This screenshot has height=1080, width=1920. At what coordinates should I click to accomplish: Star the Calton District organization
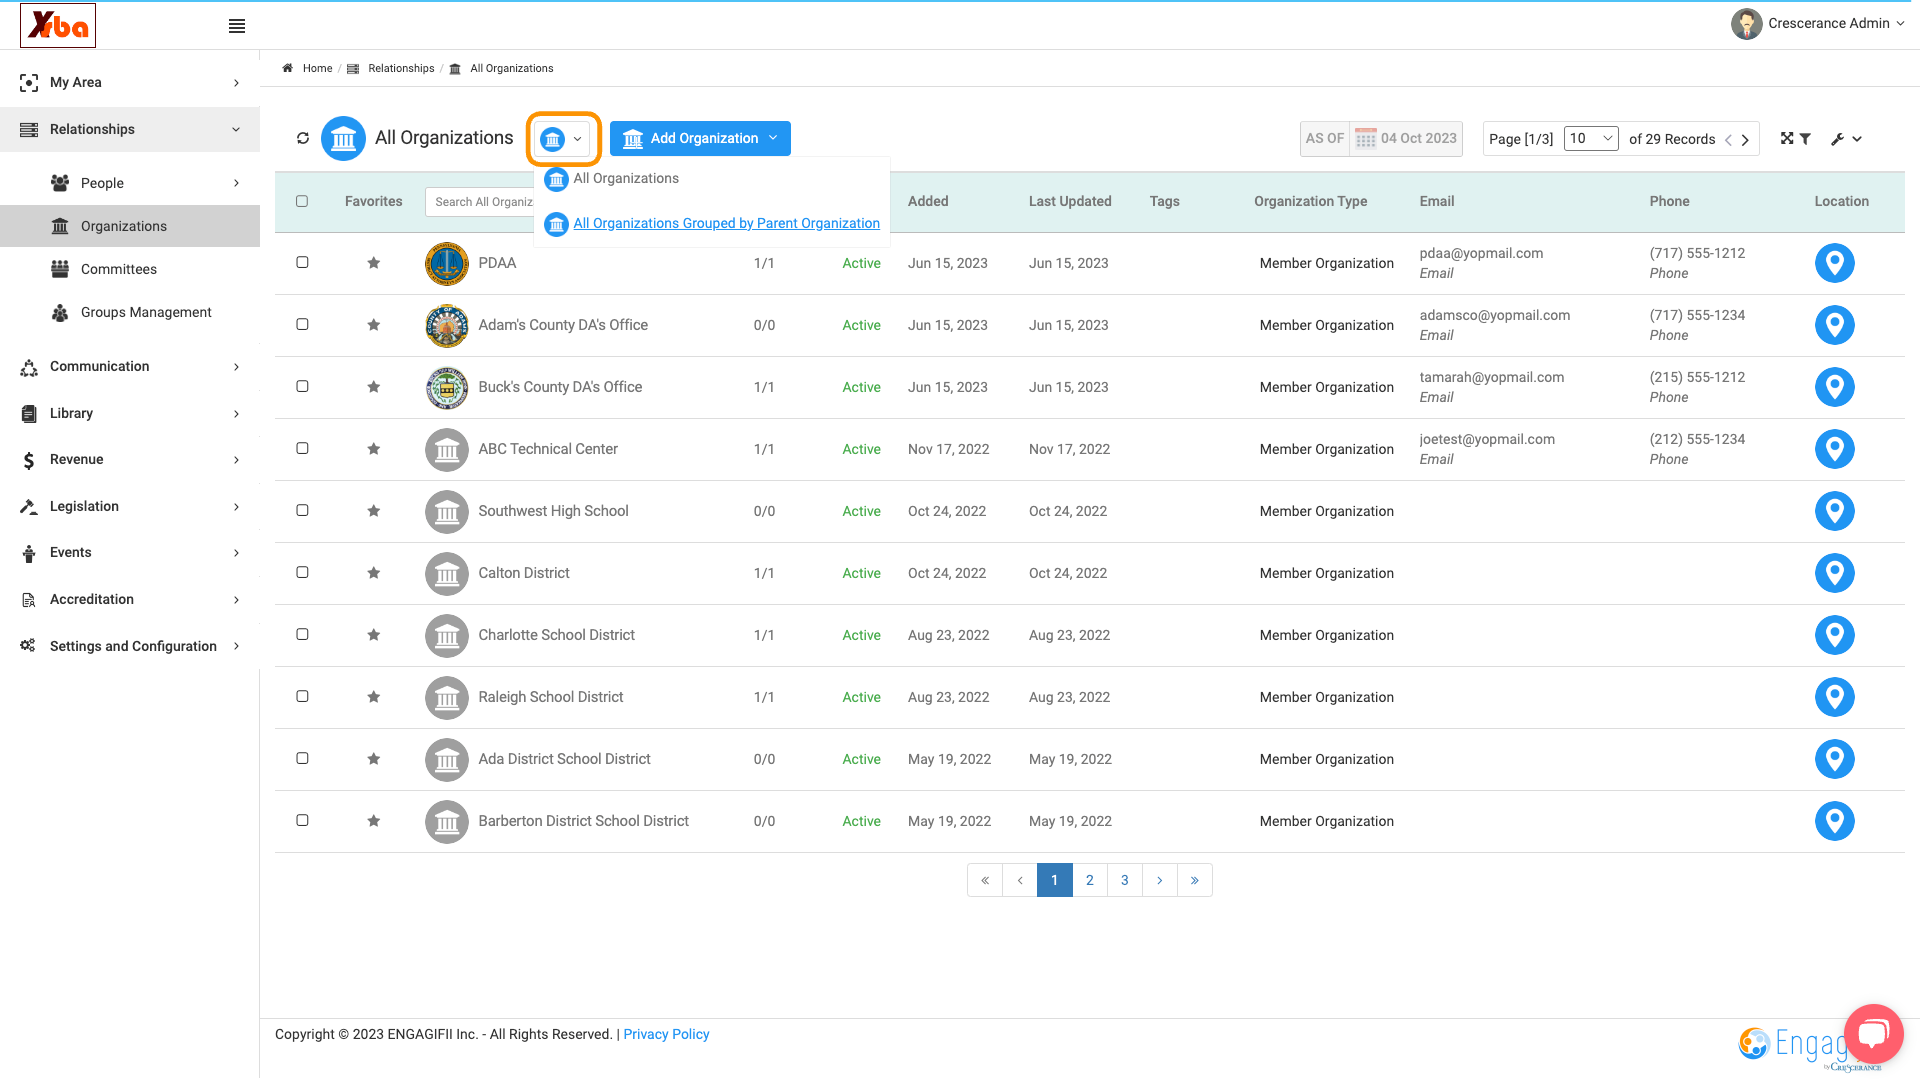pos(373,573)
